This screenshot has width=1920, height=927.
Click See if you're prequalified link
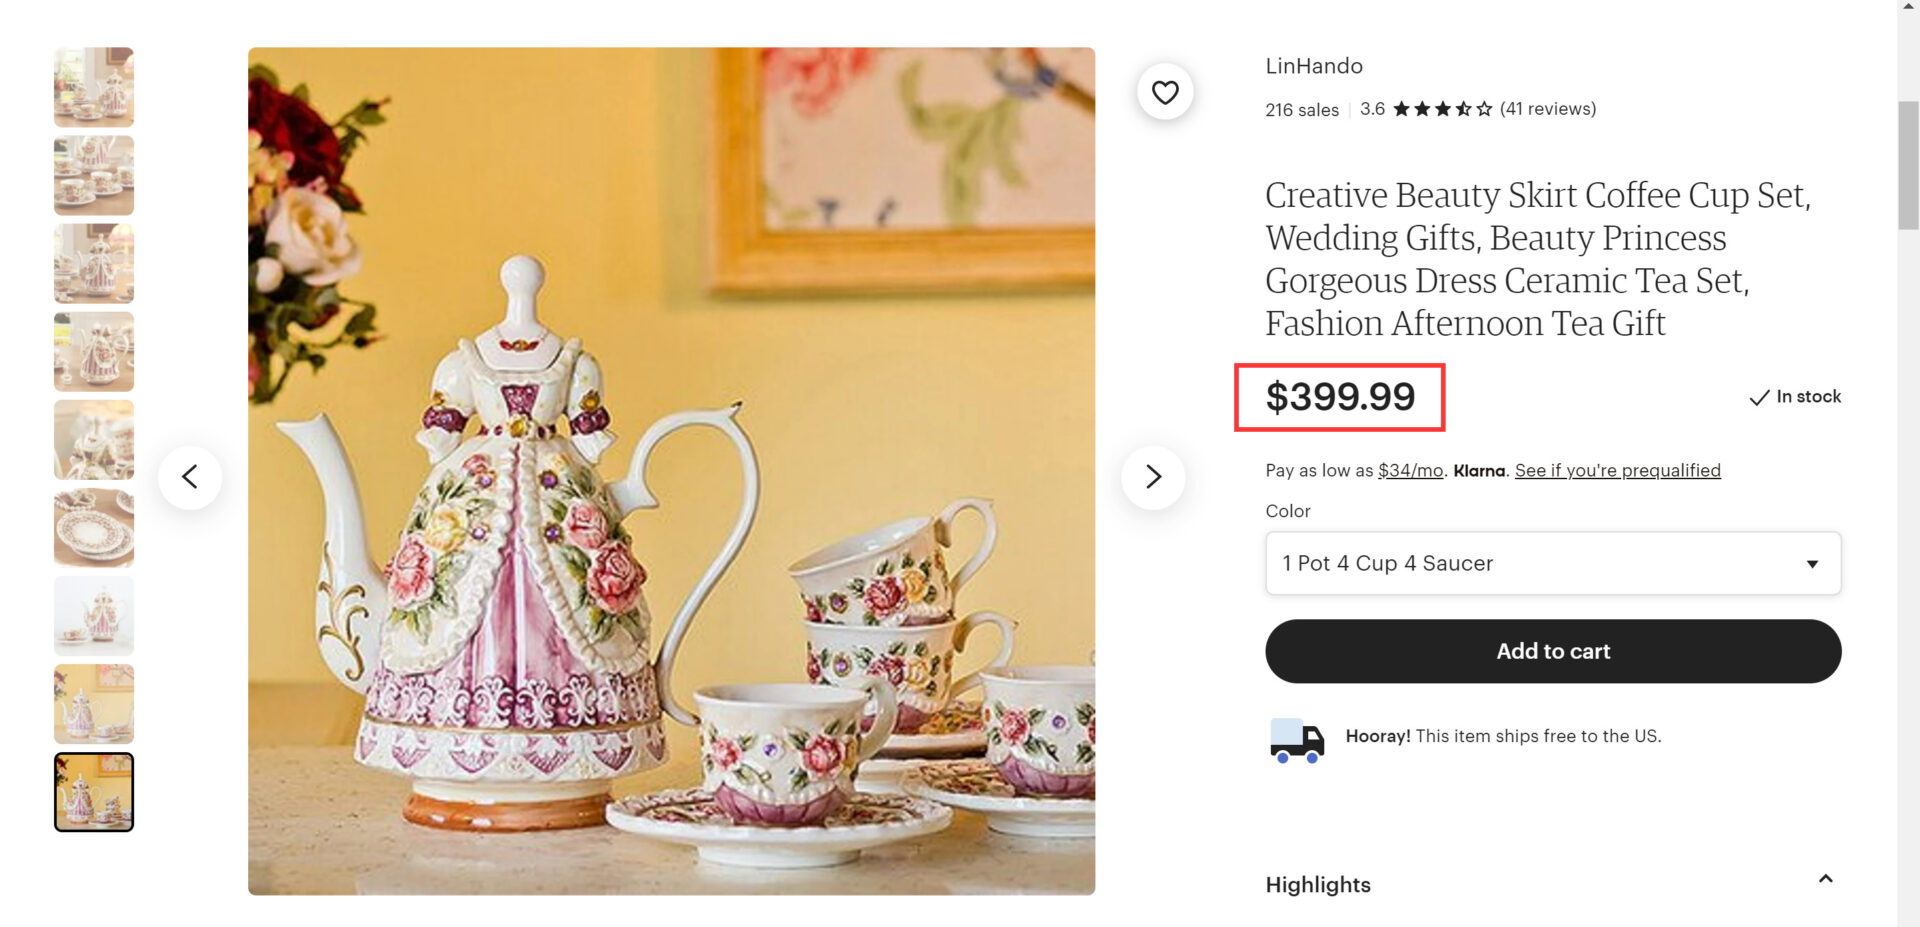(1617, 470)
